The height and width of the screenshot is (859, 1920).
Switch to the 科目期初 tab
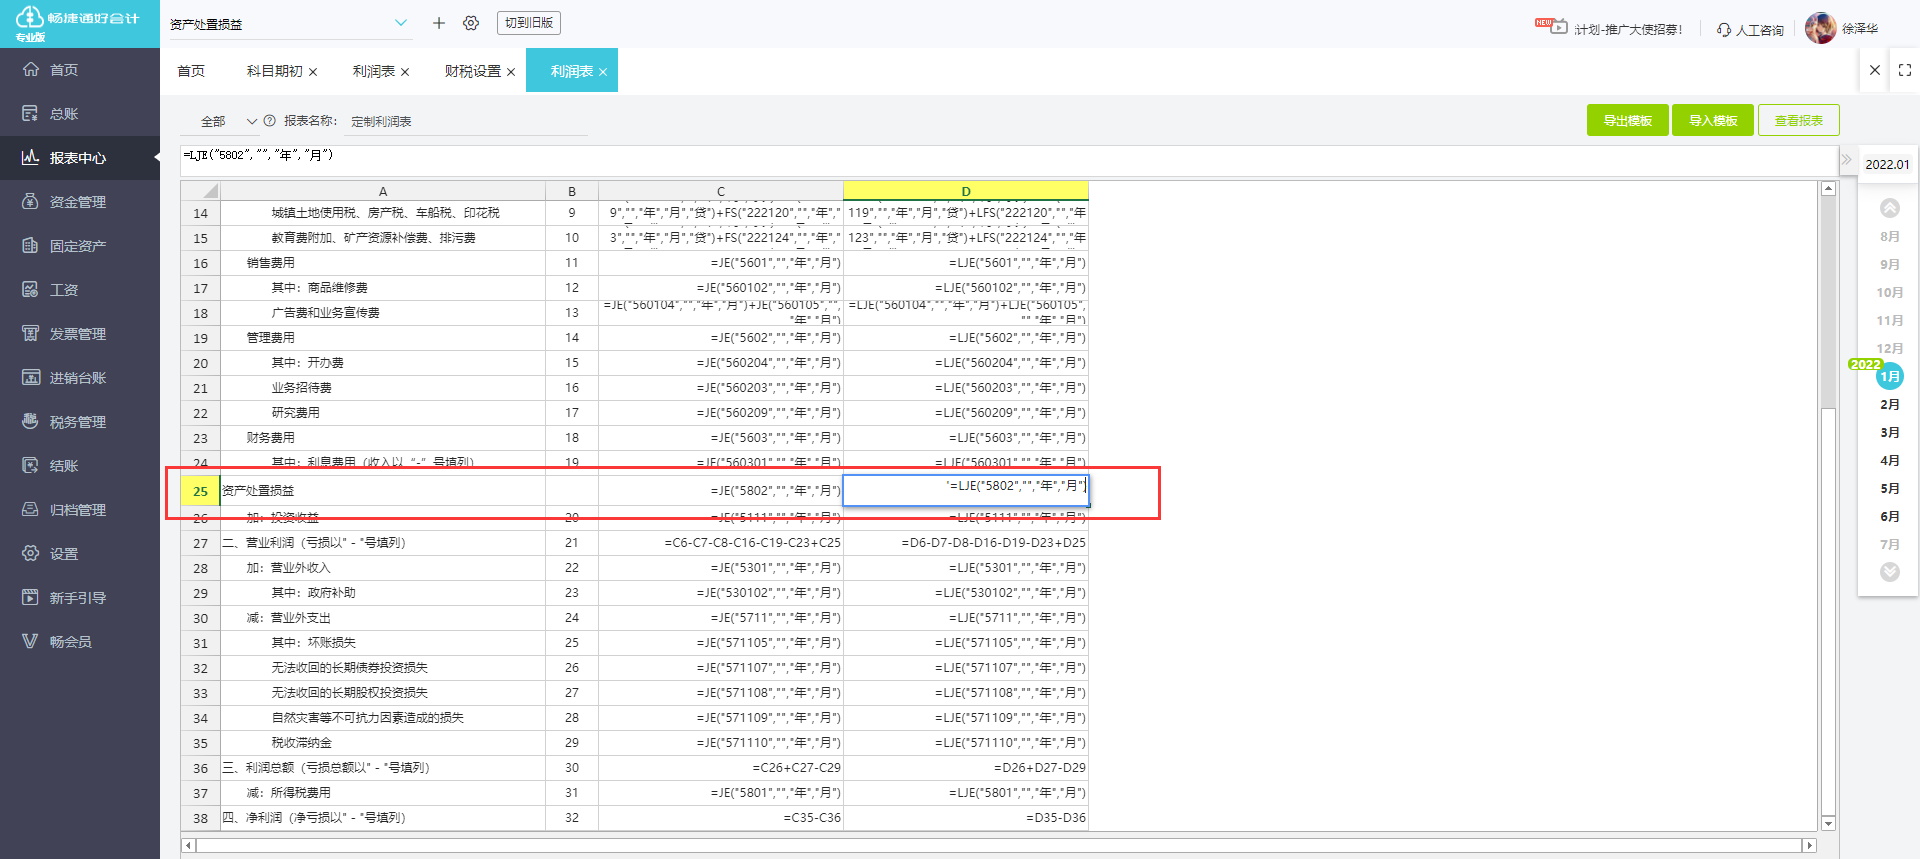point(274,71)
